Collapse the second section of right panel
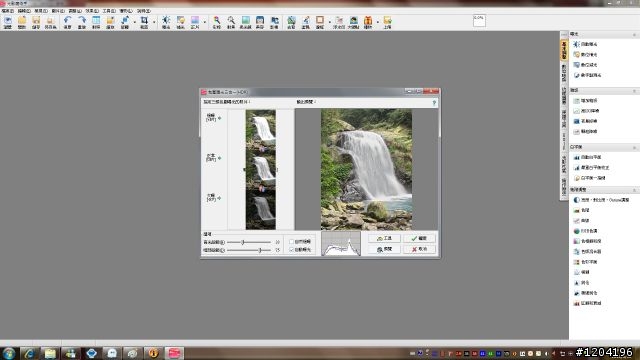Image resolution: width=640 pixels, height=360 pixels. (634, 91)
